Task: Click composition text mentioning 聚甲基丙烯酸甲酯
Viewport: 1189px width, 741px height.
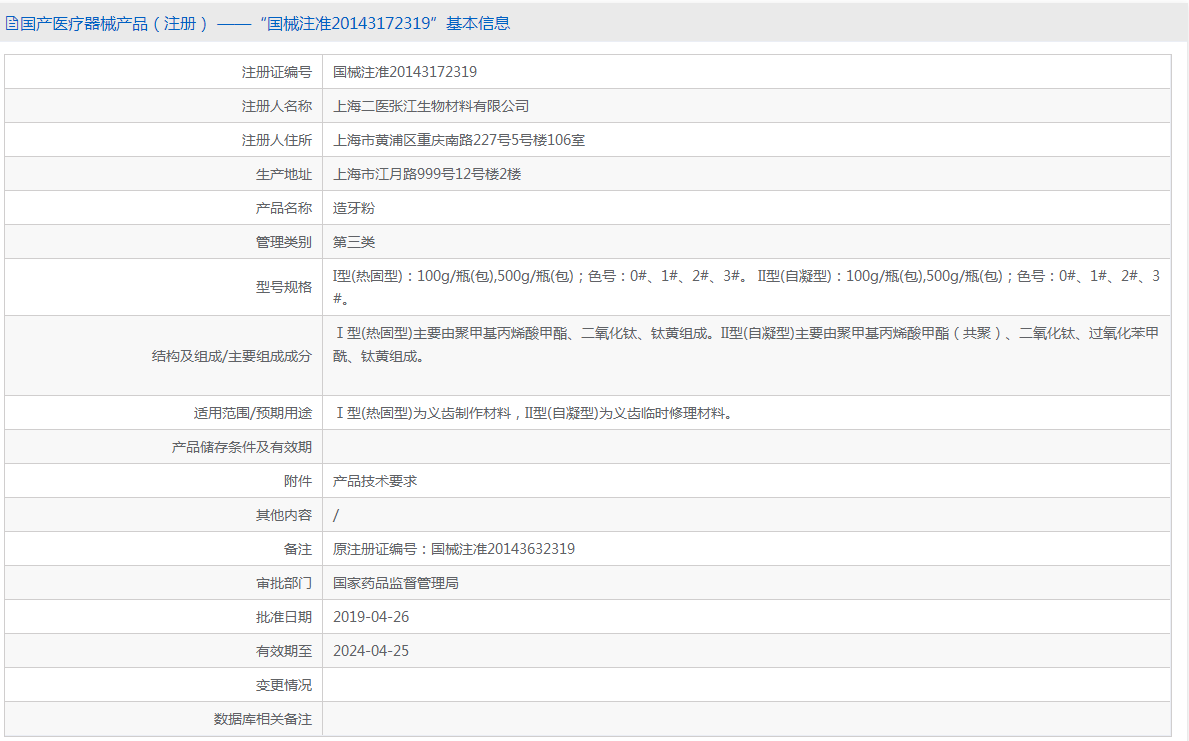Action: pos(746,344)
